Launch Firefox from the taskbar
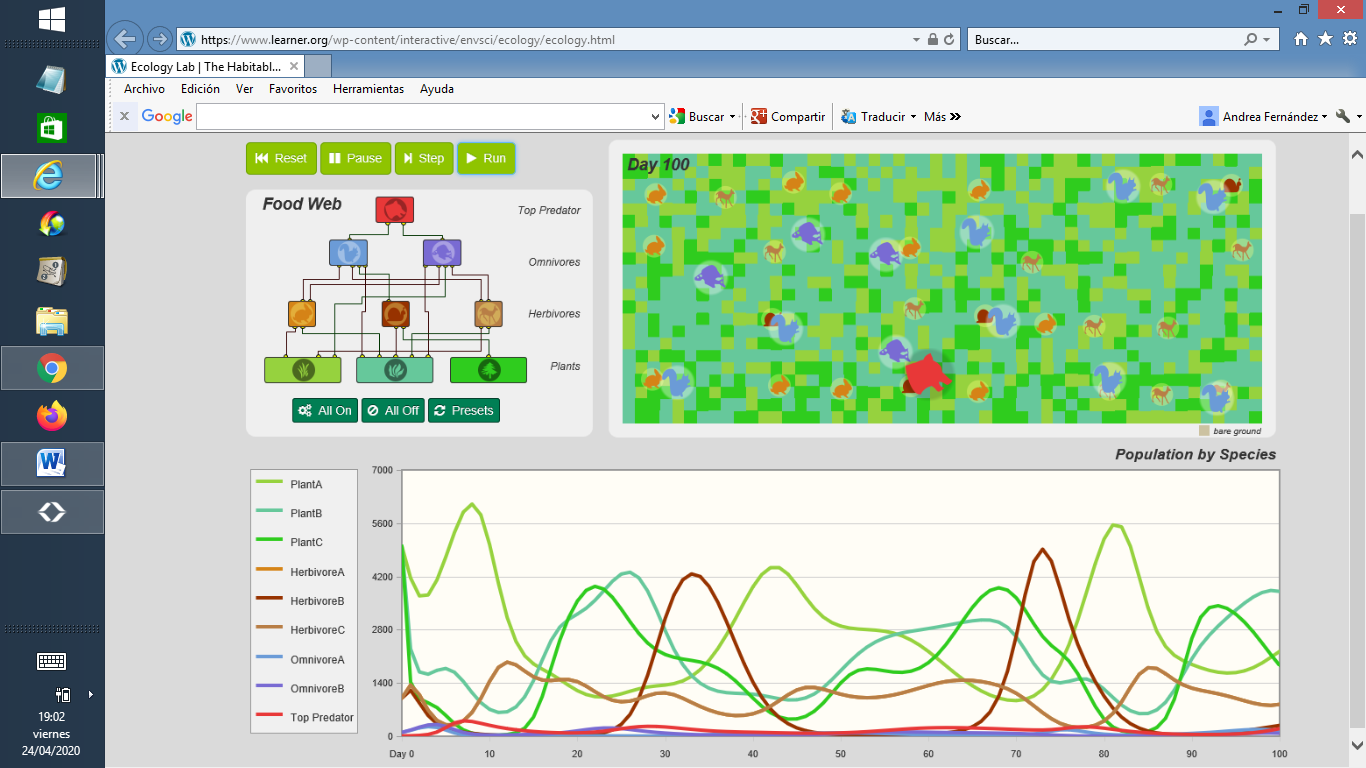 click(51, 418)
